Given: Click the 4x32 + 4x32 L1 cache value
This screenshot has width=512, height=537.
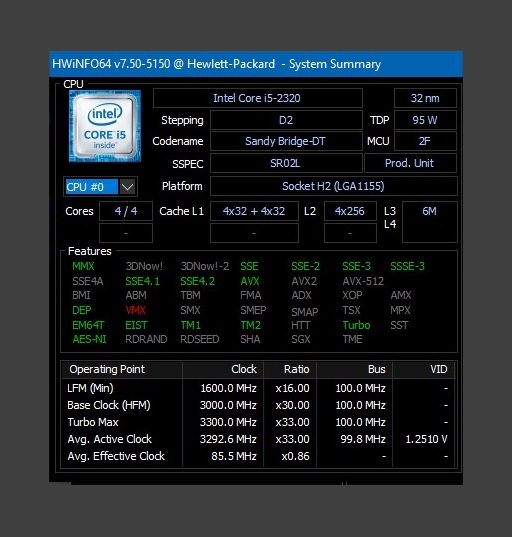Looking at the screenshot, I should 254,211.
